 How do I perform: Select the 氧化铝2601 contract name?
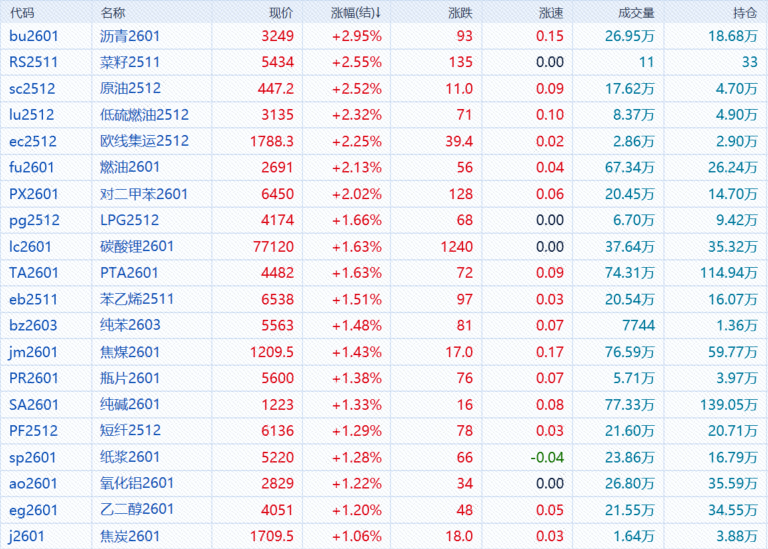[x=137, y=483]
